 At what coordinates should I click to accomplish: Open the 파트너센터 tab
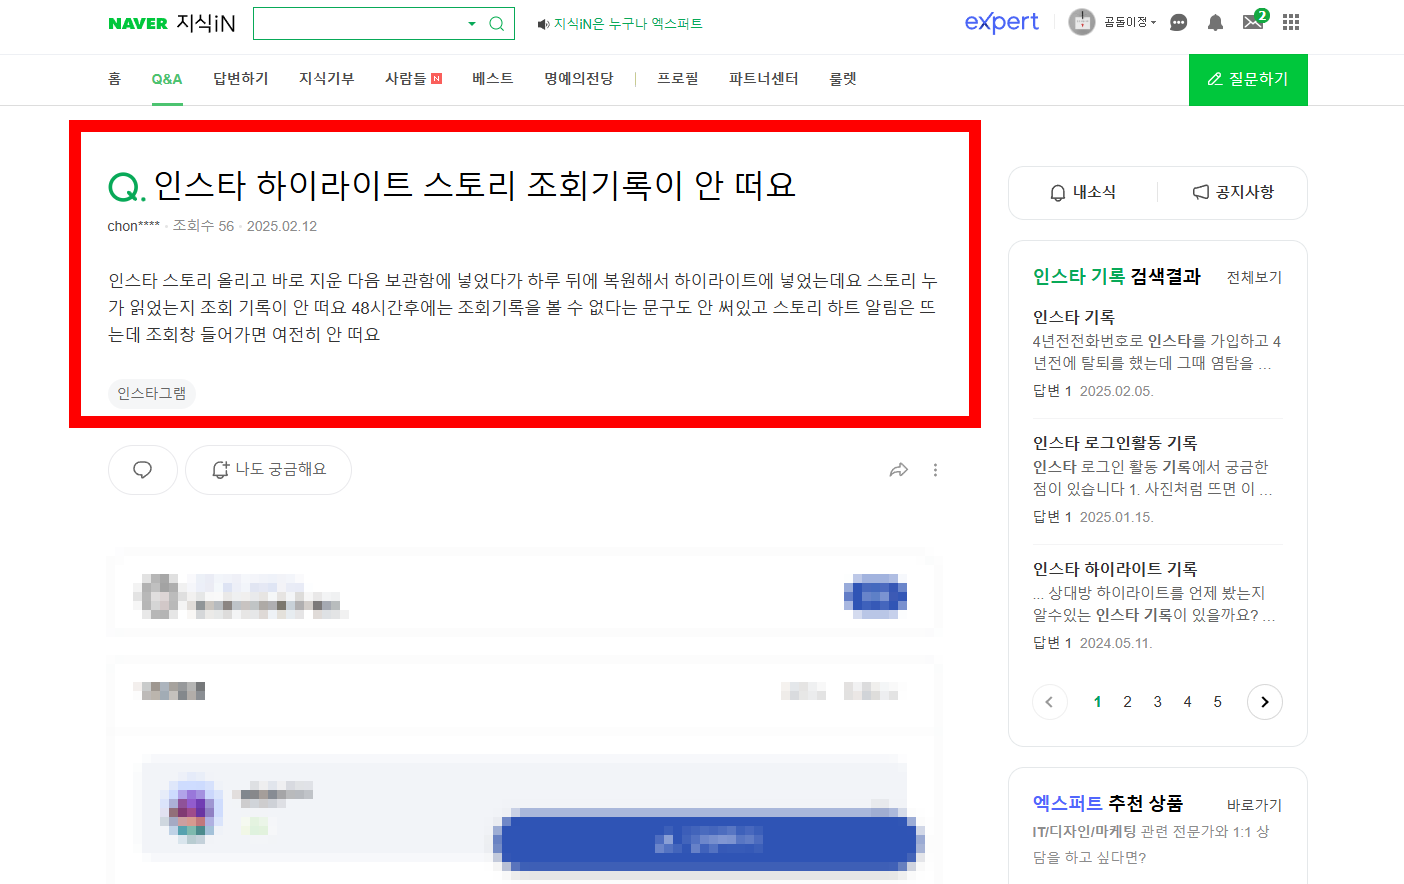pyautogui.click(x=764, y=79)
